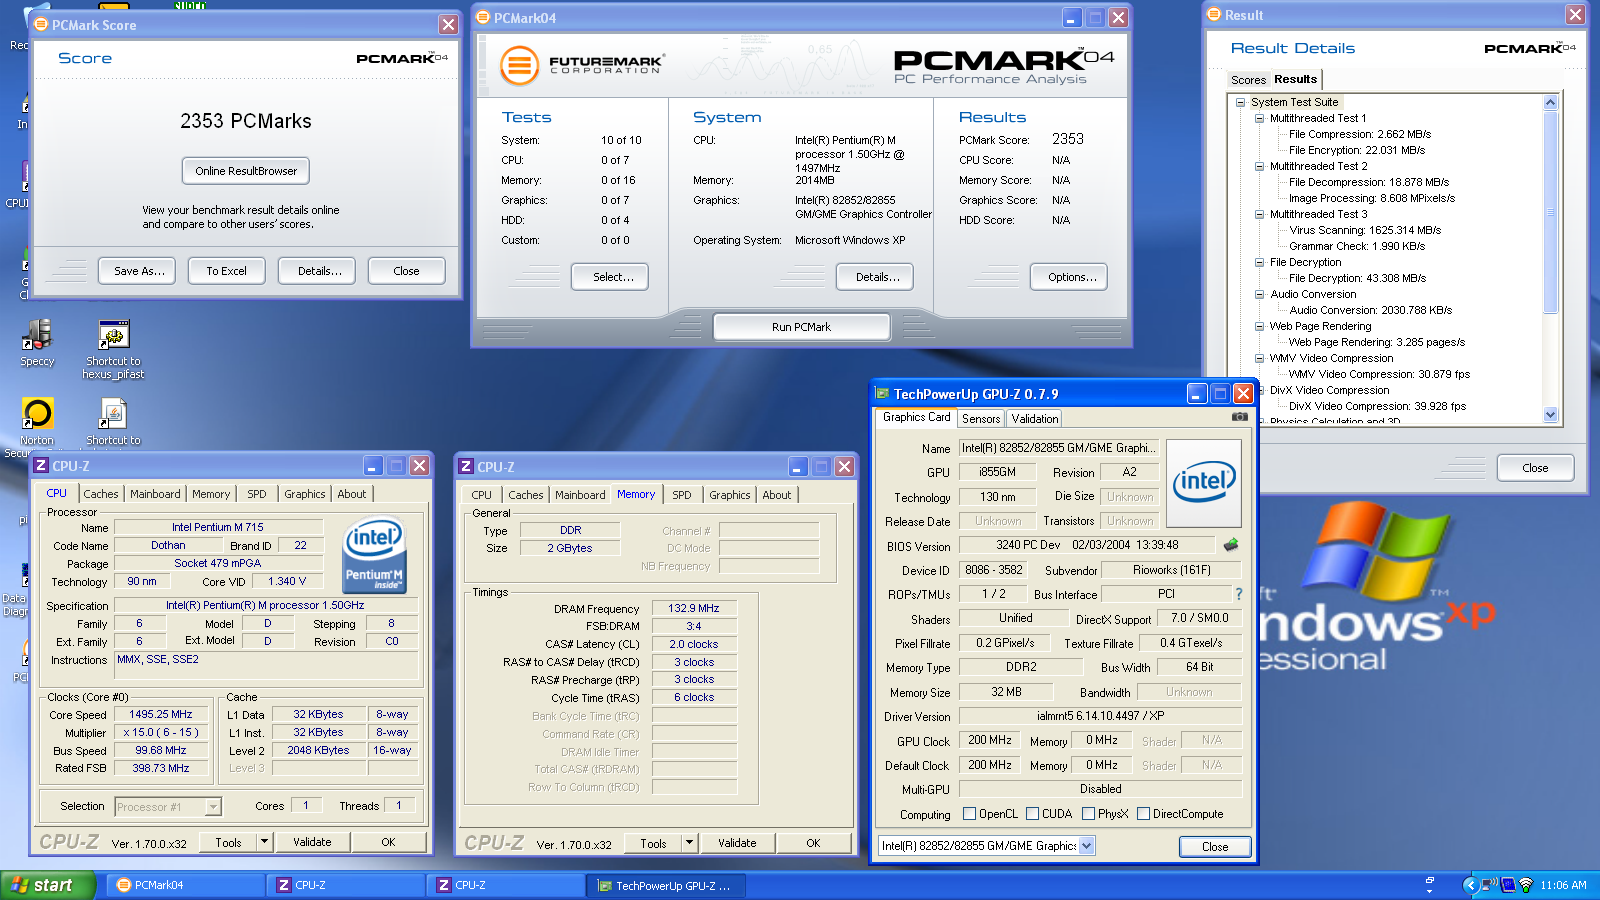The width and height of the screenshot is (1600, 900).
Task: Click the Intel logo in GPU-Z
Action: (x=1204, y=483)
